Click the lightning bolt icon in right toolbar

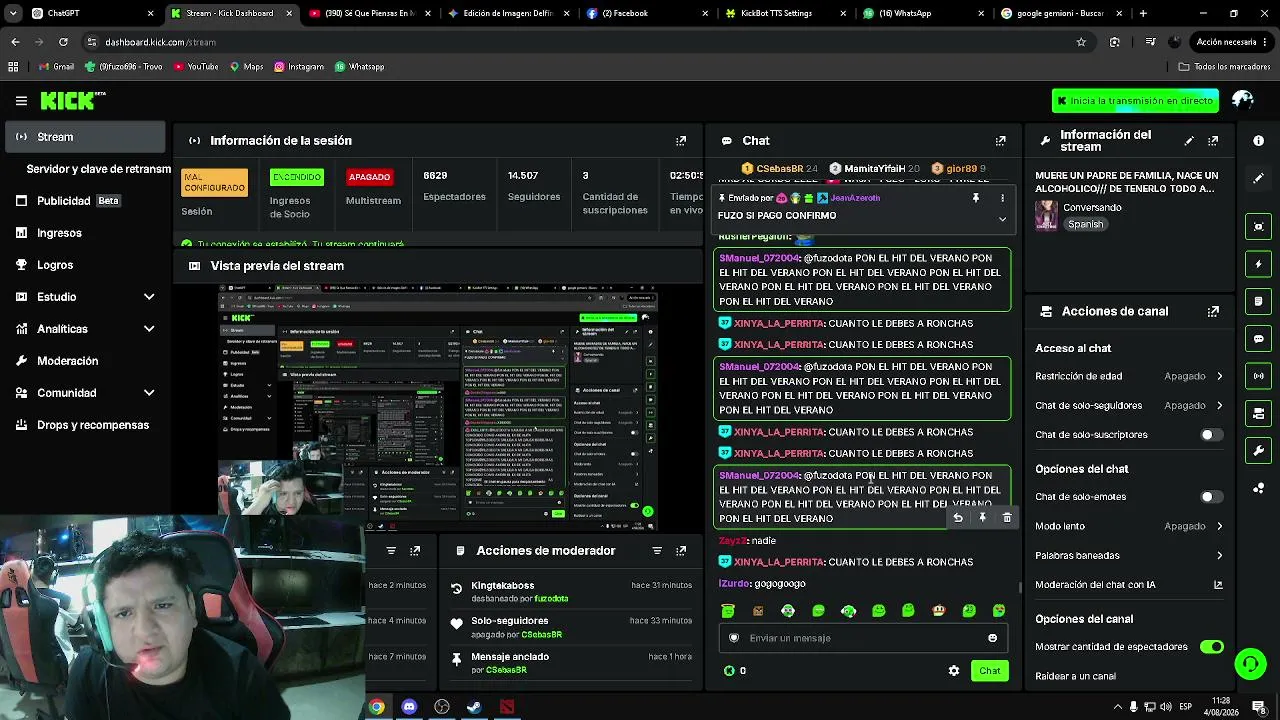coord(1258,264)
